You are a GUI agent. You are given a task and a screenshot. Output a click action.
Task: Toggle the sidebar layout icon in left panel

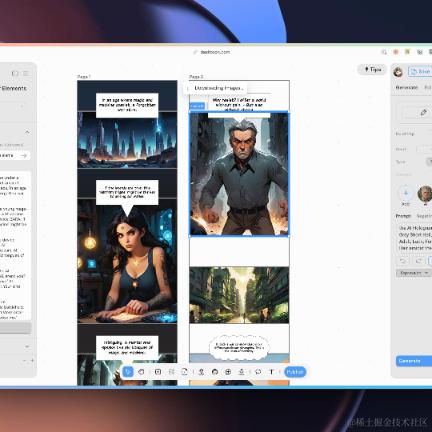point(15,73)
